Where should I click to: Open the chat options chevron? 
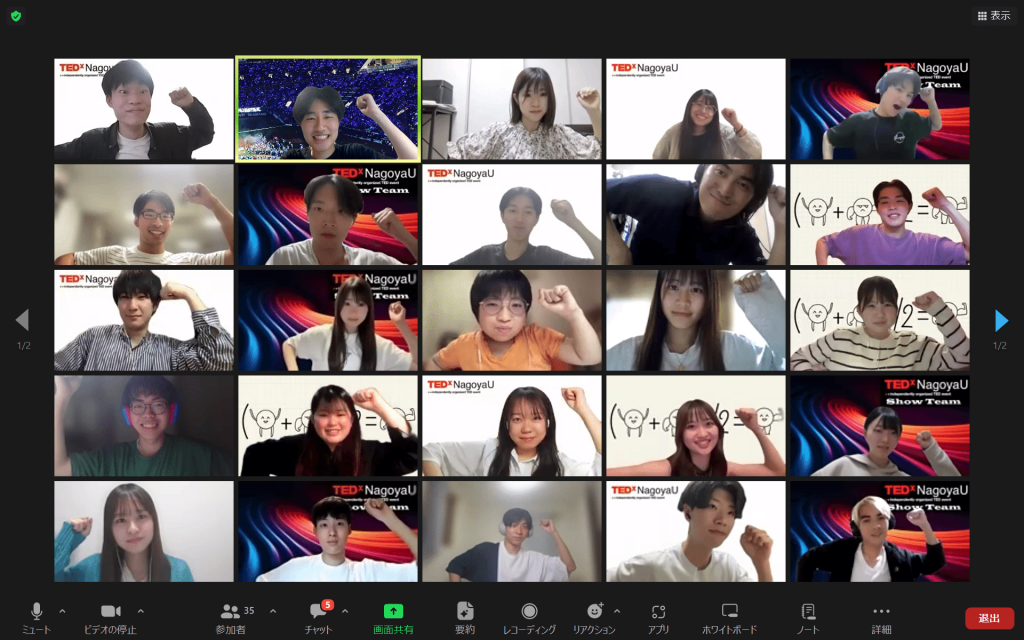[345, 611]
